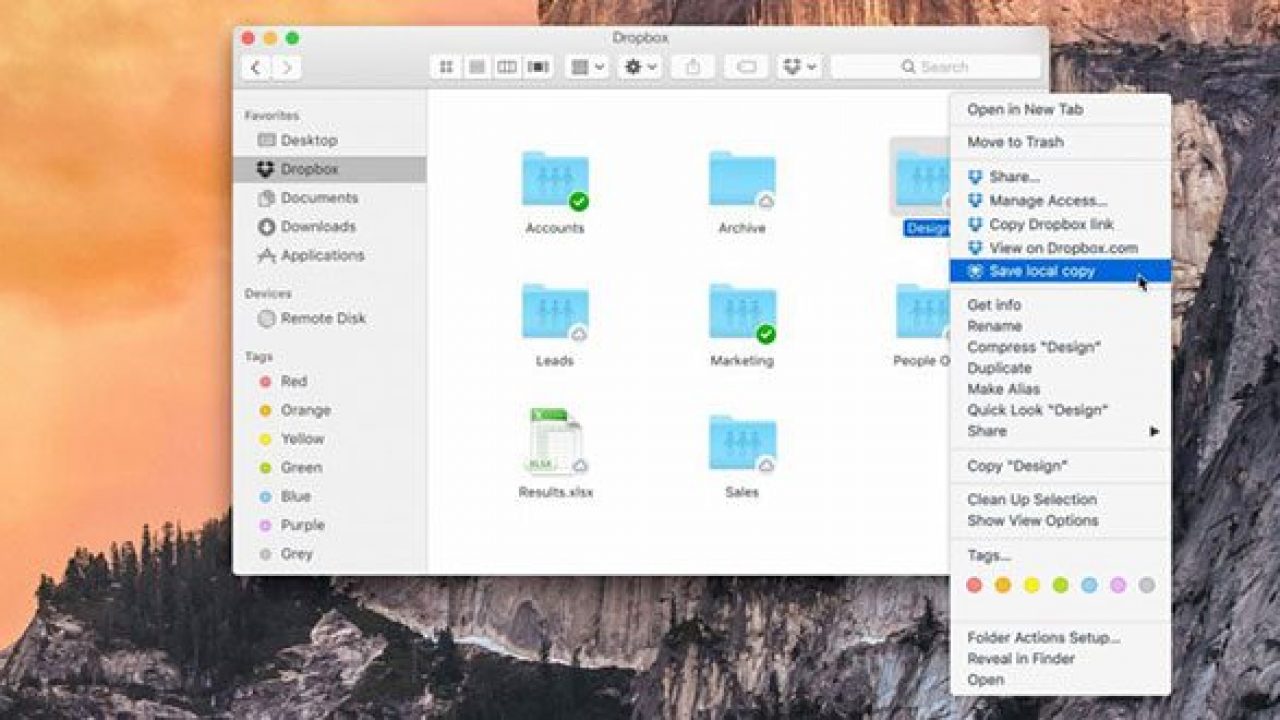
Task: Apply the red tag color in context menu
Action: pos(975,585)
